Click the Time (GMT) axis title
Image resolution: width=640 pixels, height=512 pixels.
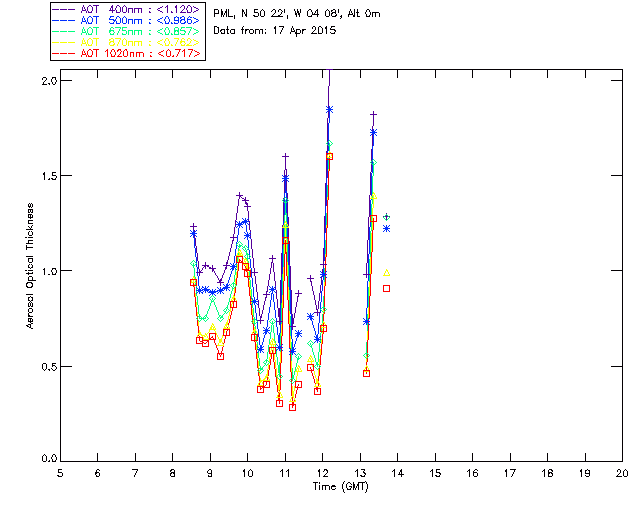tap(341, 487)
